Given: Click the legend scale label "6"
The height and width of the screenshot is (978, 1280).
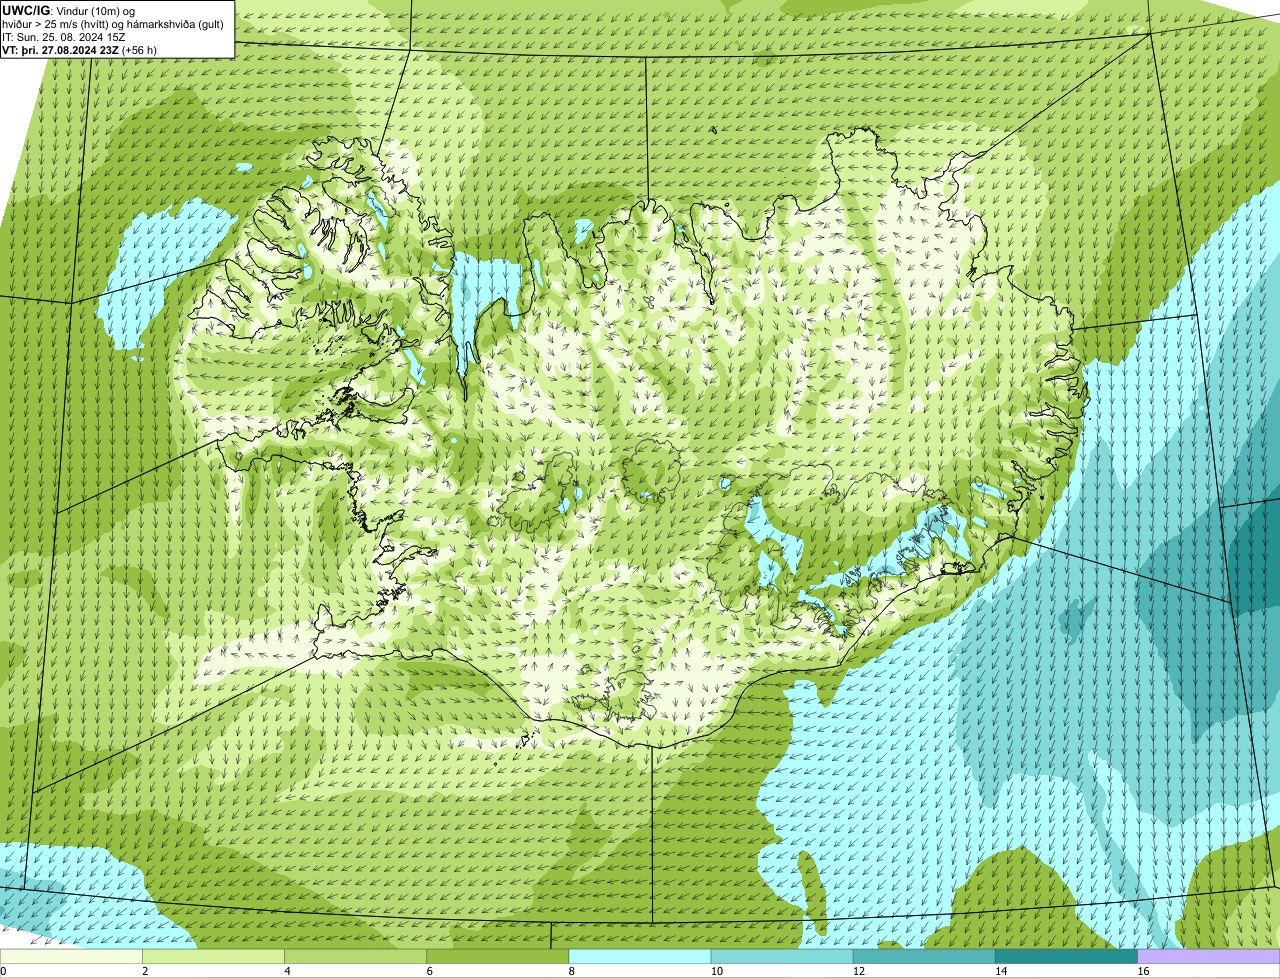Looking at the screenshot, I should (429, 971).
